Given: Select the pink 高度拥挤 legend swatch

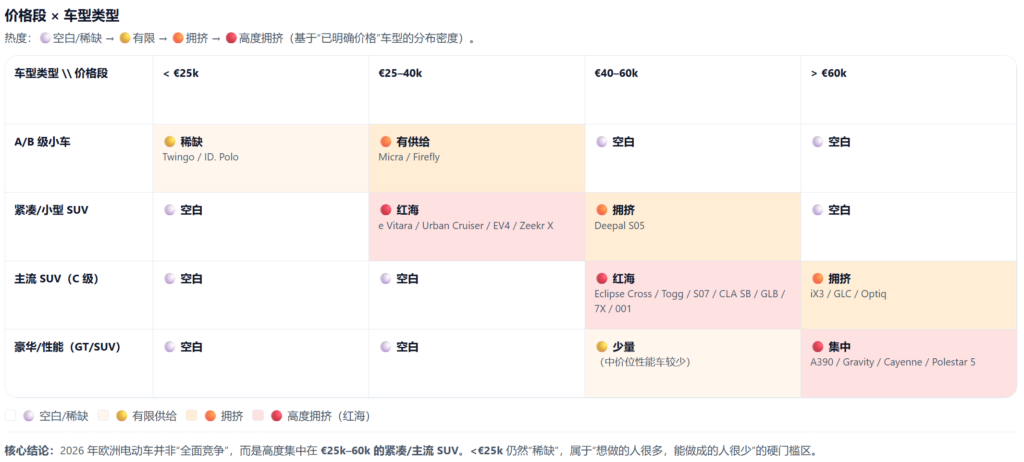Looking at the screenshot, I should (258, 415).
